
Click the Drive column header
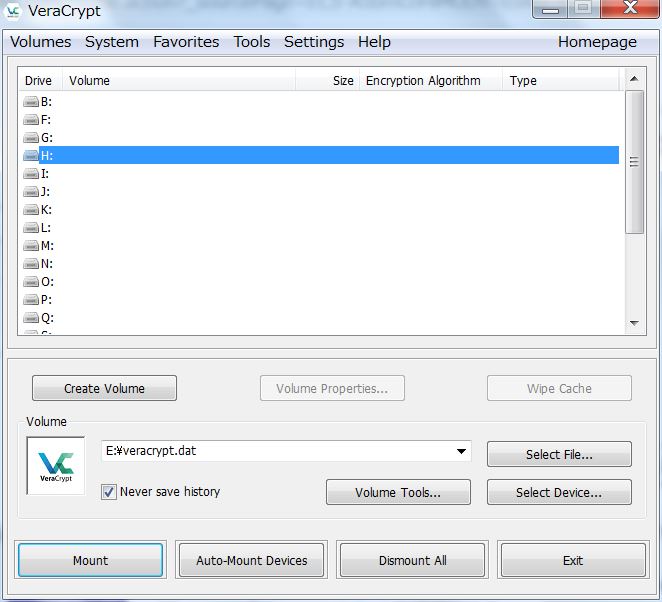point(41,81)
